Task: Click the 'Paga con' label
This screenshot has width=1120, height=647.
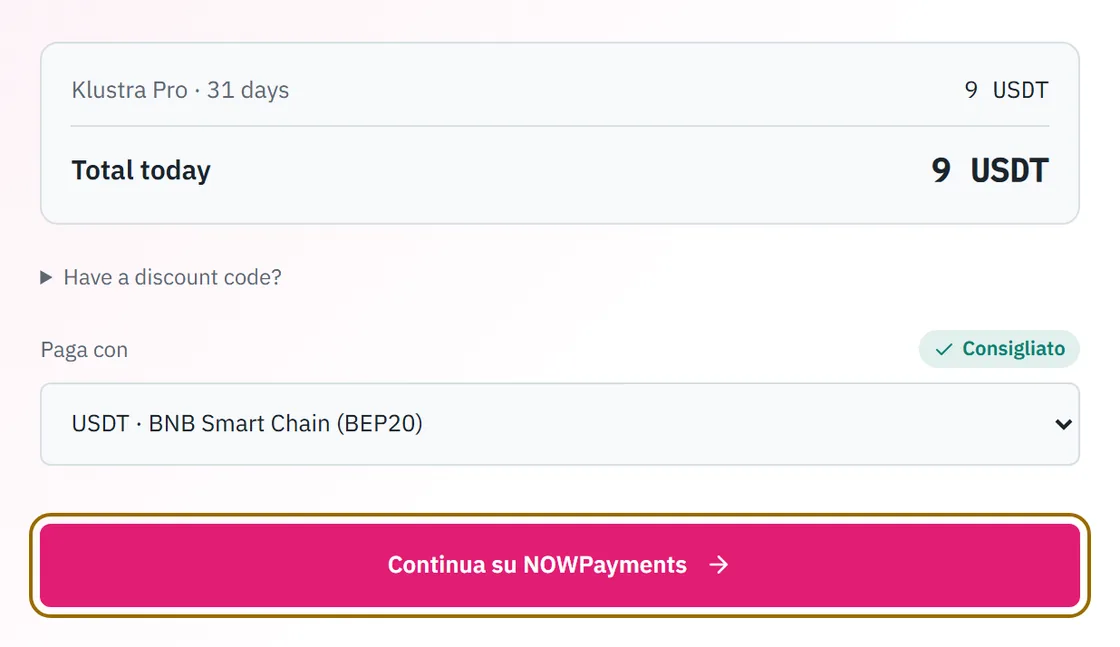Action: pyautogui.click(x=84, y=350)
